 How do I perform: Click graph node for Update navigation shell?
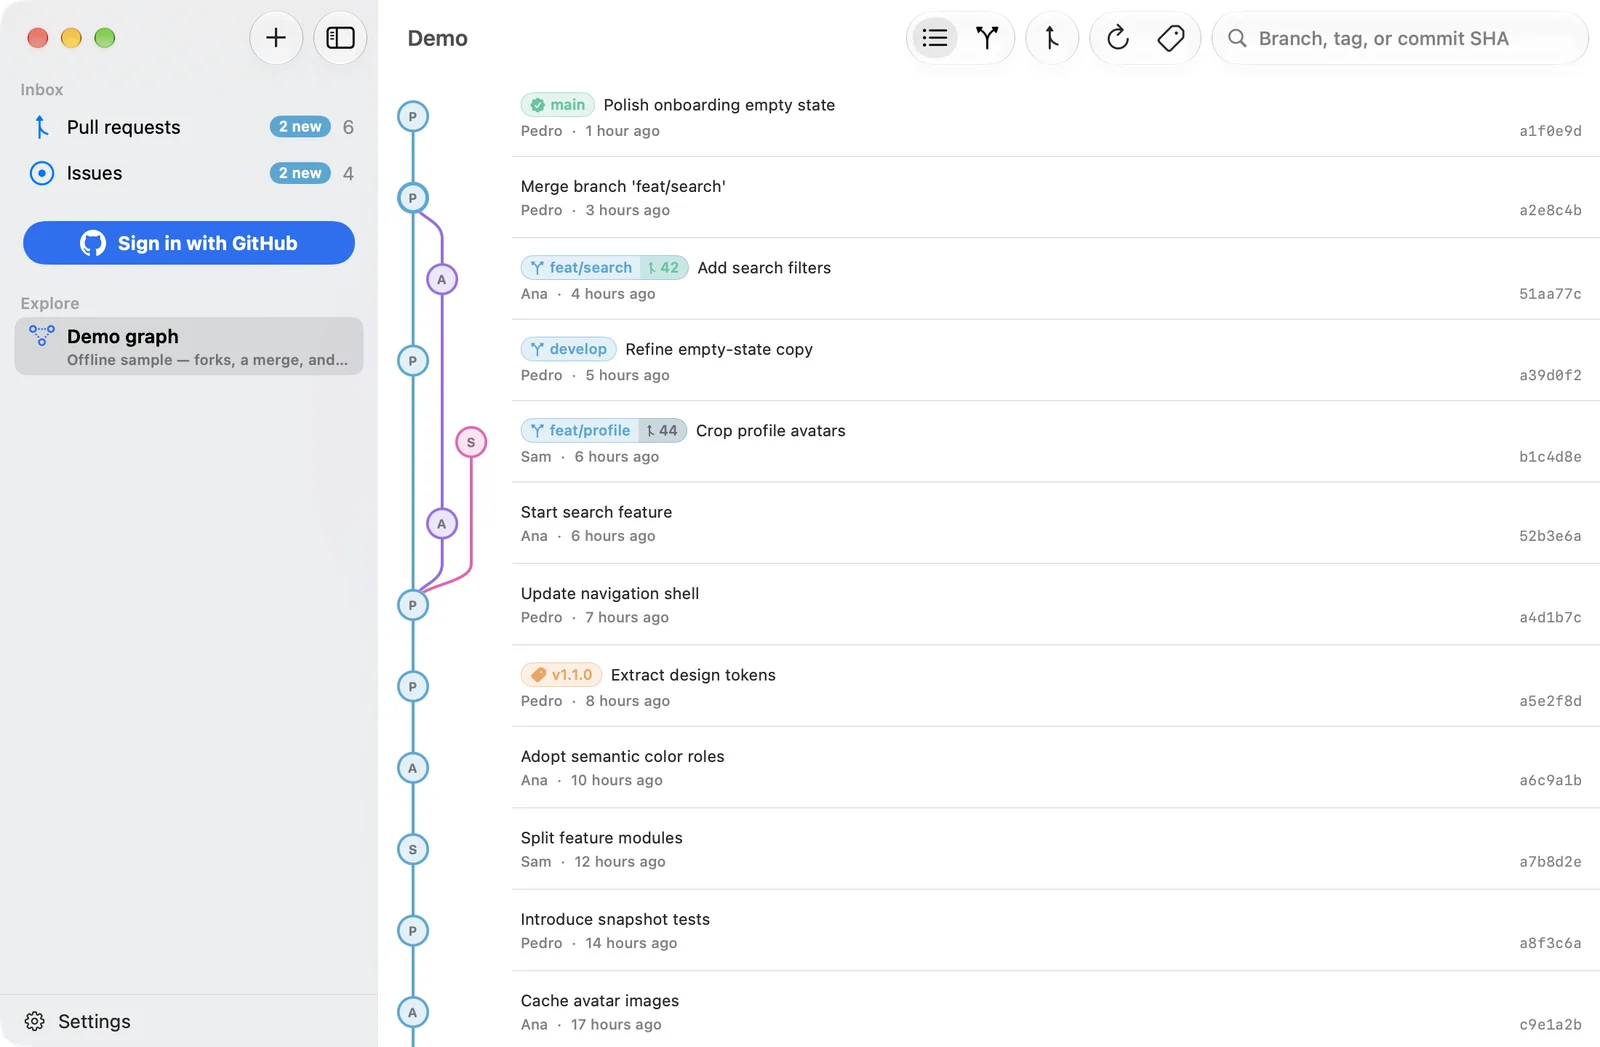[413, 605]
